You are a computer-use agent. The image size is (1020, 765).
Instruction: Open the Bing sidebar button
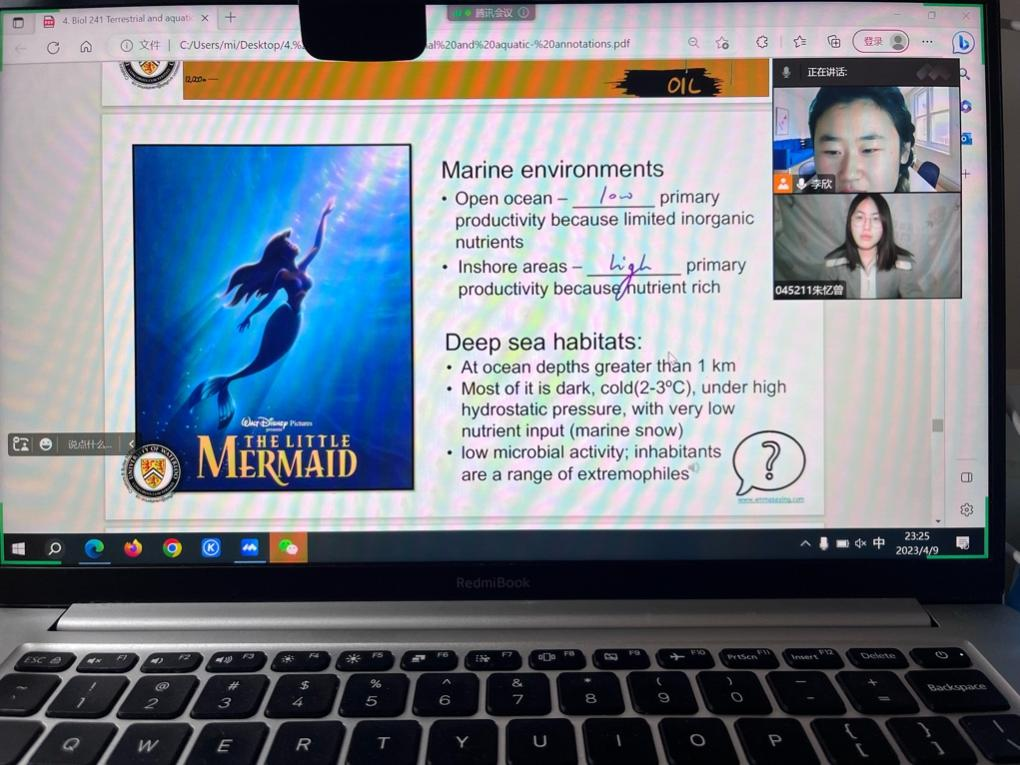point(962,42)
